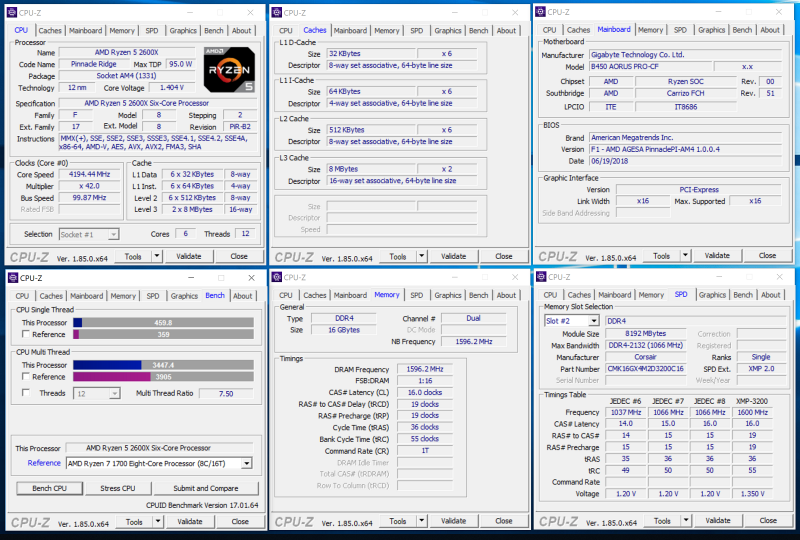800x540 pixels.
Task: Minimize the CPU-Z Bench window
Action: click(x=191, y=278)
